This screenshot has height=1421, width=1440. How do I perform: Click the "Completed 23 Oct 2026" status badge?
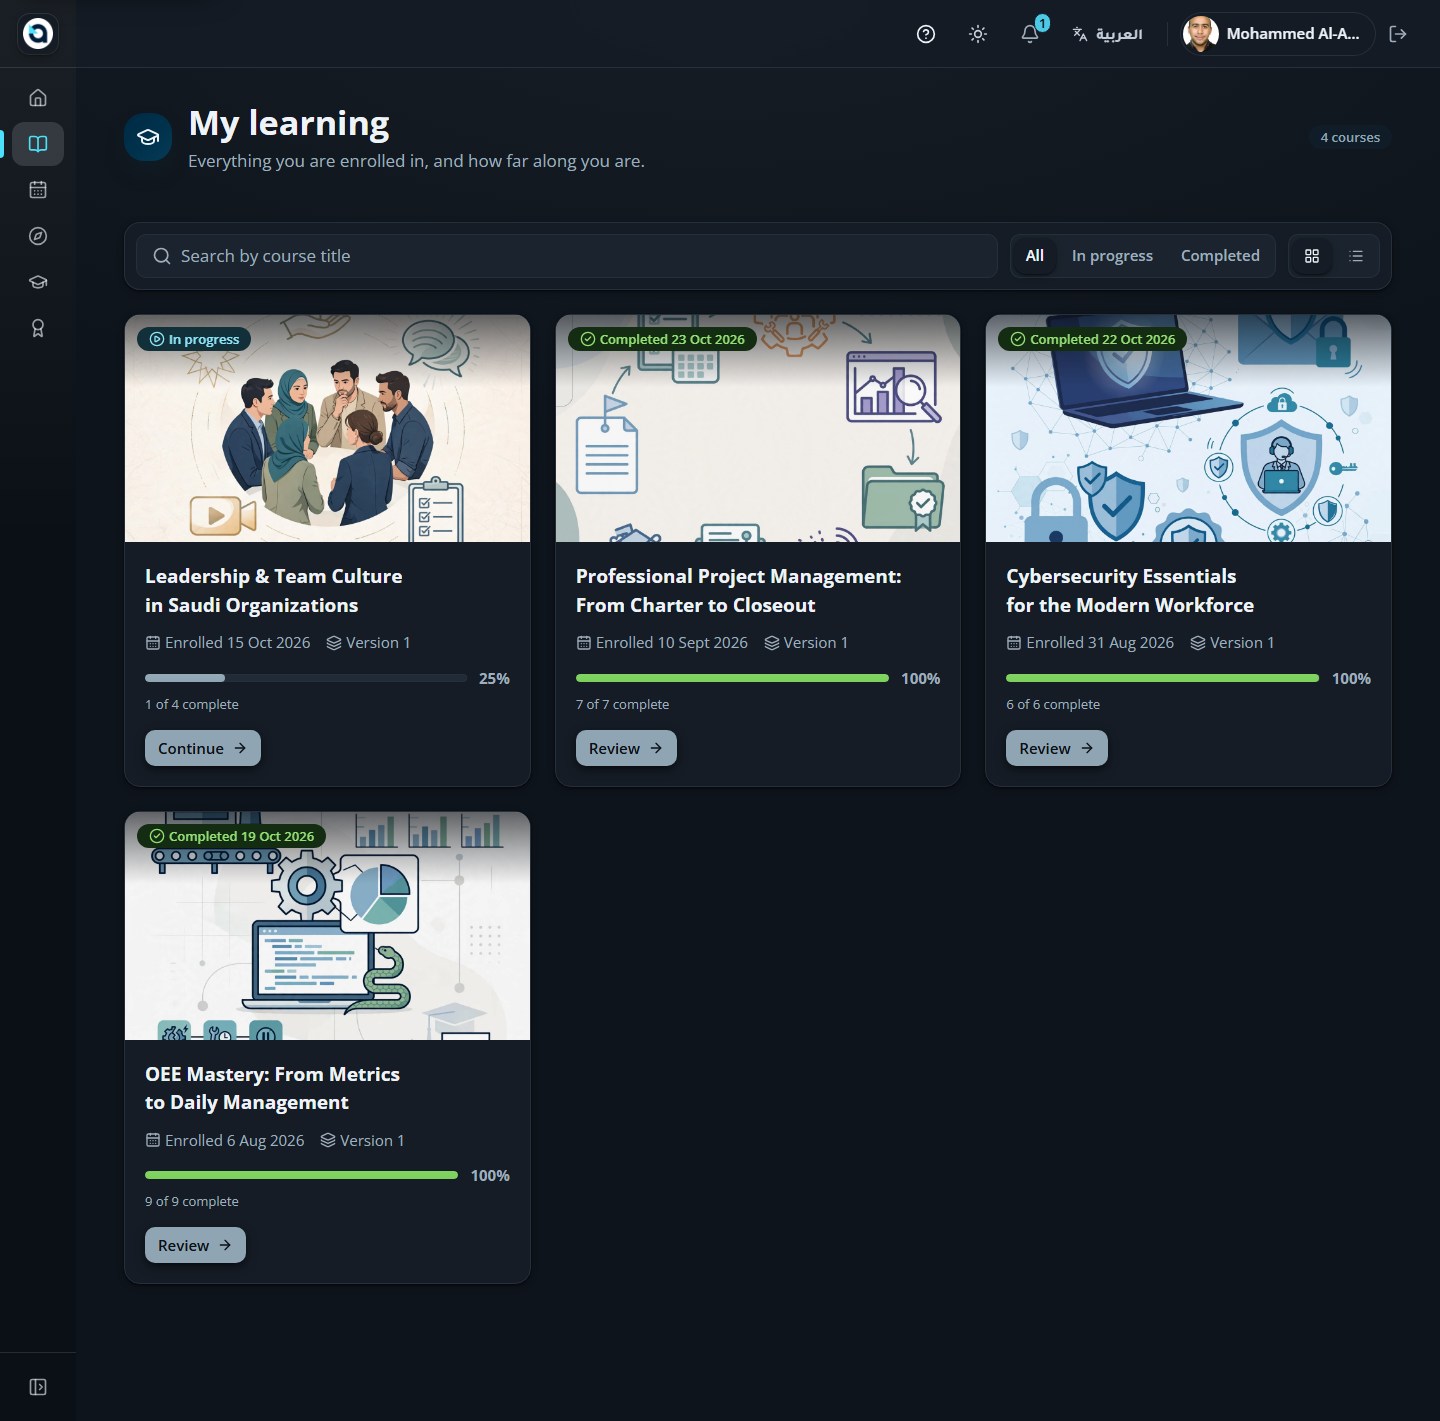(x=662, y=339)
